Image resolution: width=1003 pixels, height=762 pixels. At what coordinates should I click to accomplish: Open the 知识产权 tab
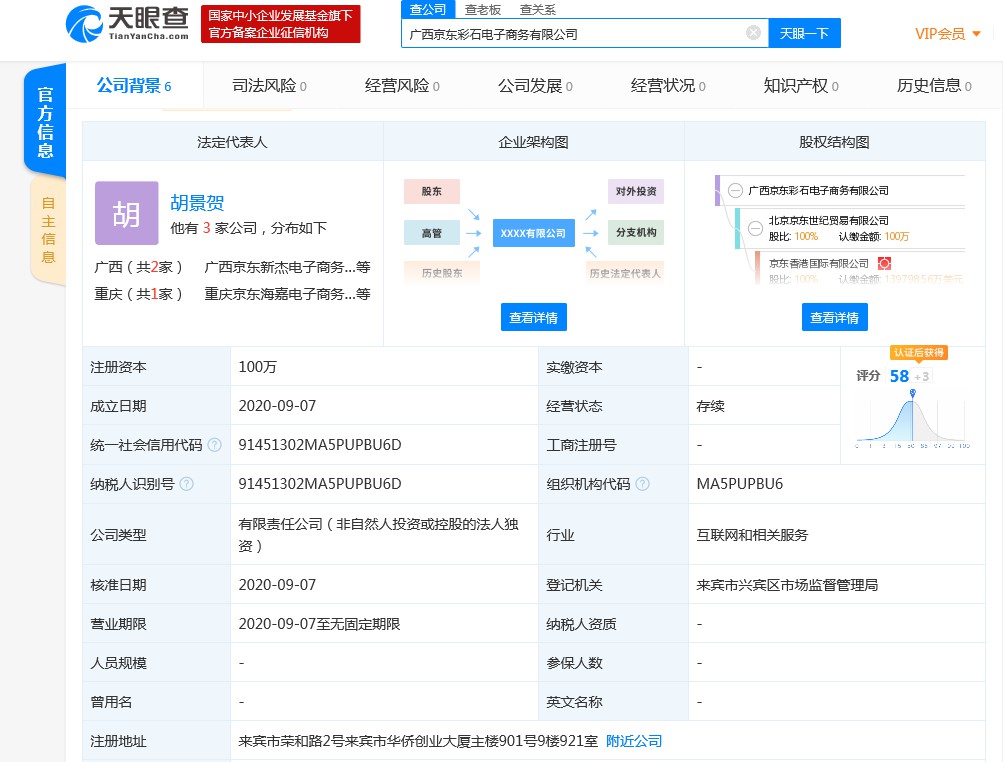coord(801,86)
